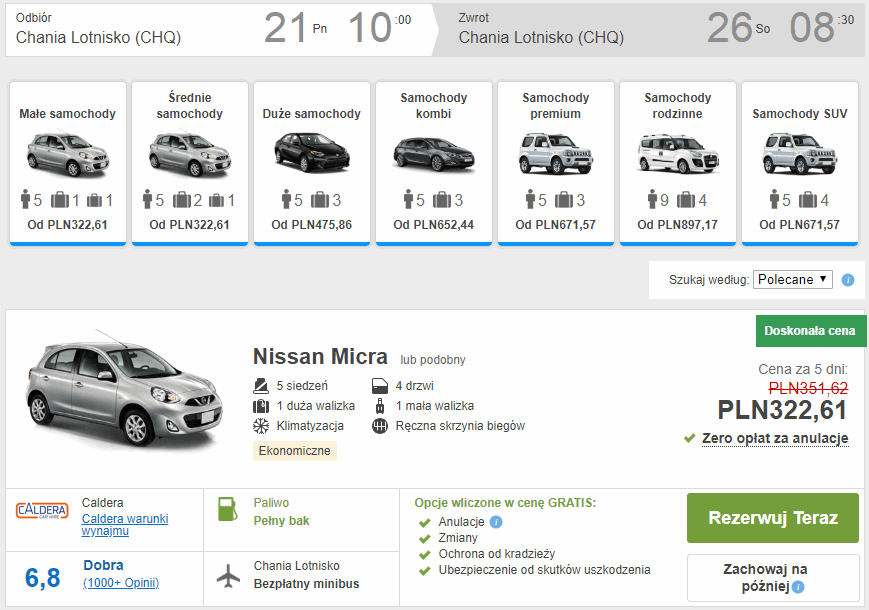This screenshot has height=610, width=869.
Task: Select the Samochody SUV category tab
Action: [x=799, y=162]
